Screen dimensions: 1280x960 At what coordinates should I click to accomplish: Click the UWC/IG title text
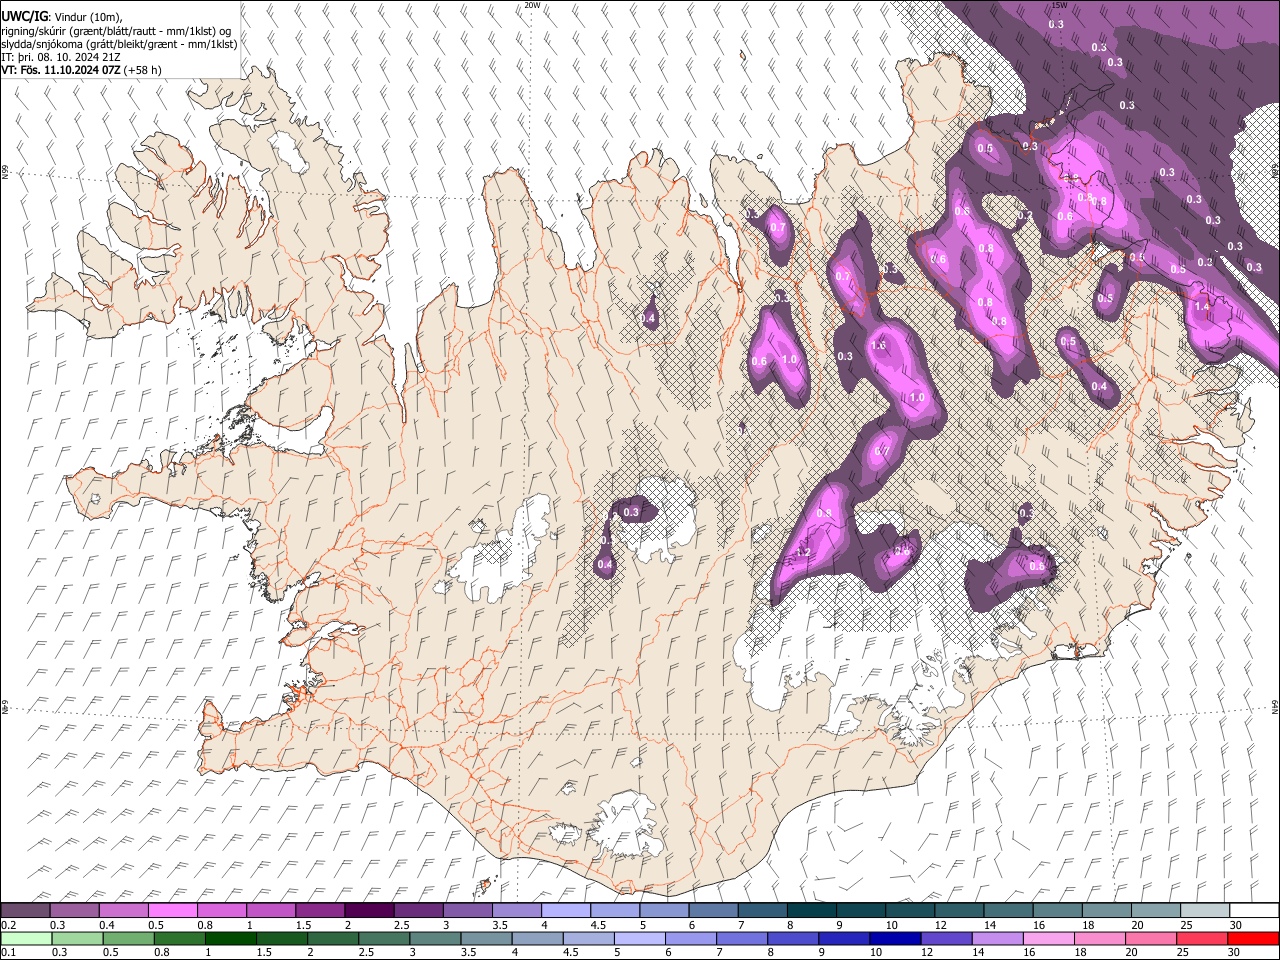[24, 17]
